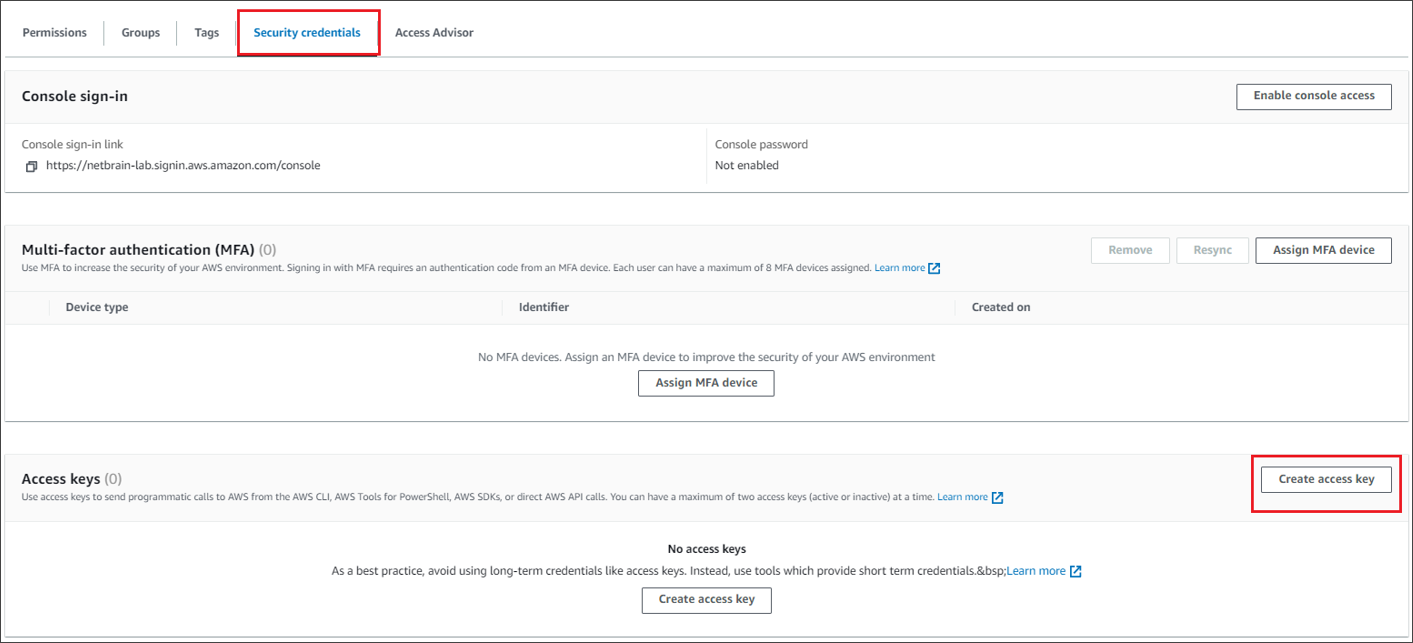Click Create access key in Access keys header
Image resolution: width=1413 pixels, height=643 pixels.
pos(1326,480)
